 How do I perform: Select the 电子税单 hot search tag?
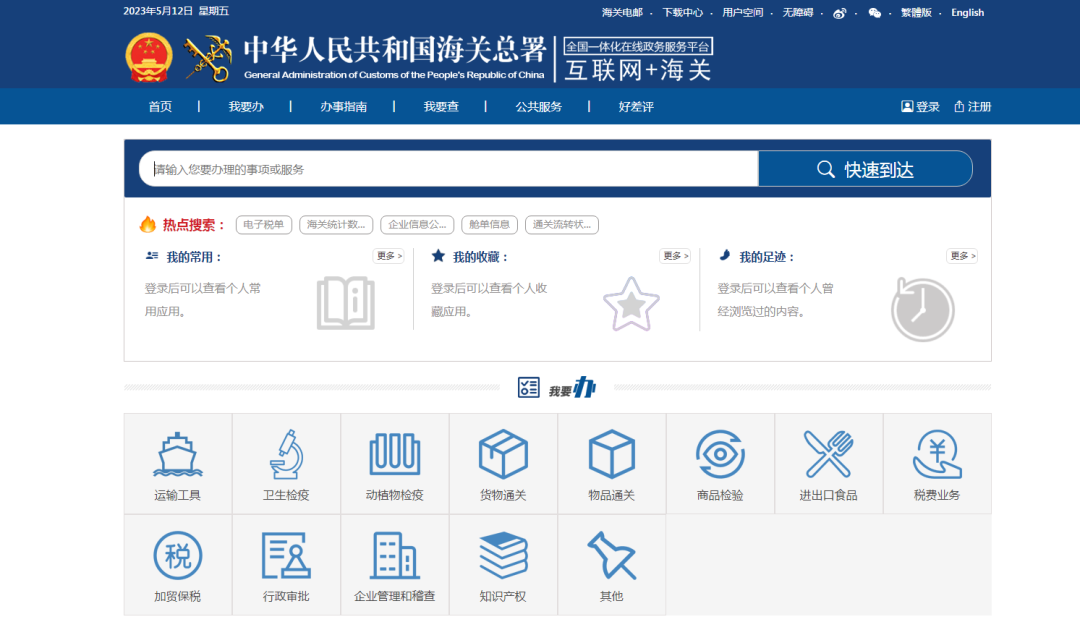coord(264,225)
